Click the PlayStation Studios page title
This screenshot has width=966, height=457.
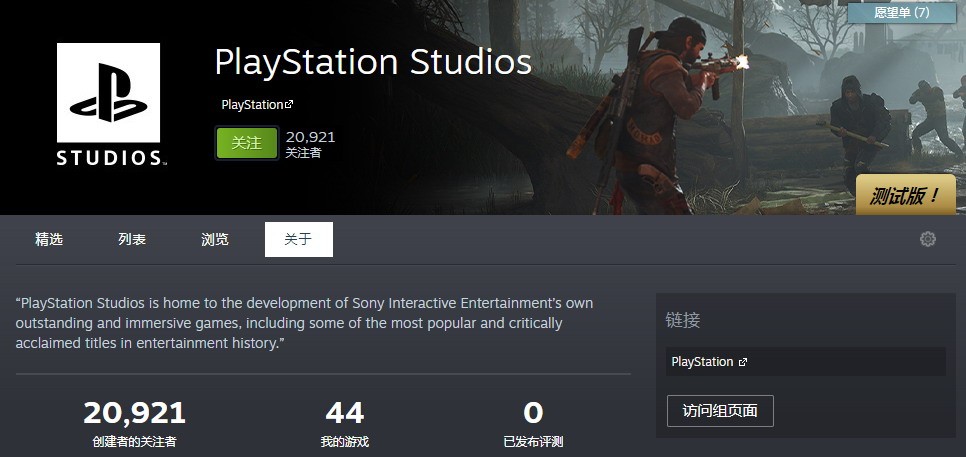[x=372, y=62]
